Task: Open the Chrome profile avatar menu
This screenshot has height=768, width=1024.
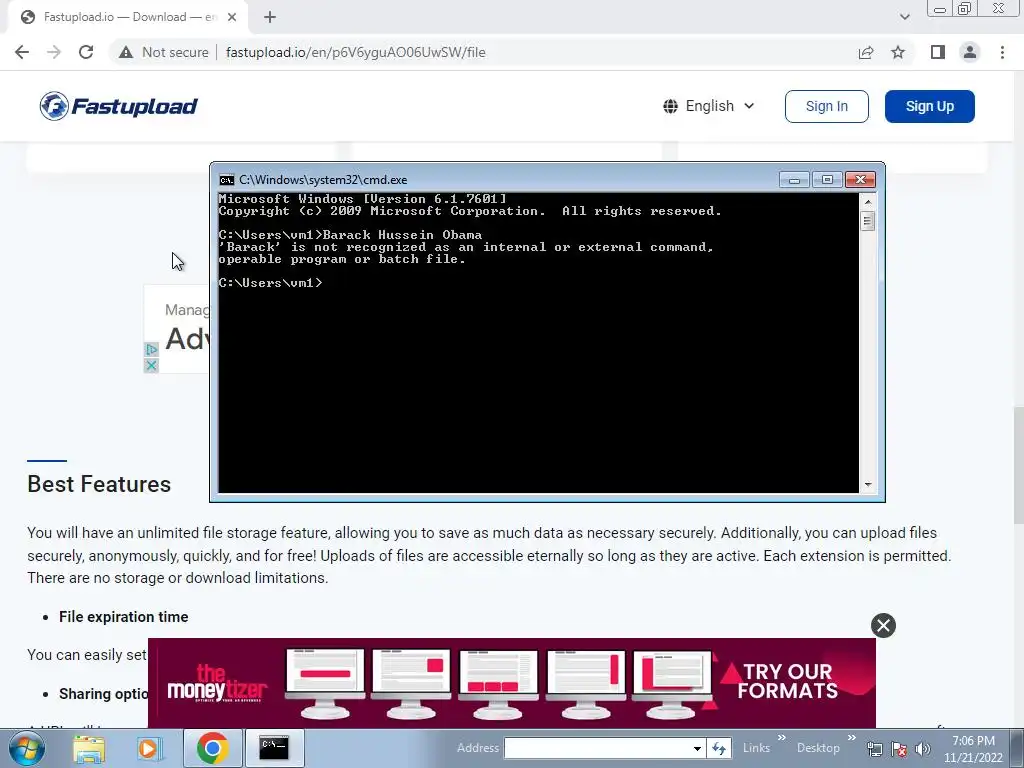Action: pos(970,52)
